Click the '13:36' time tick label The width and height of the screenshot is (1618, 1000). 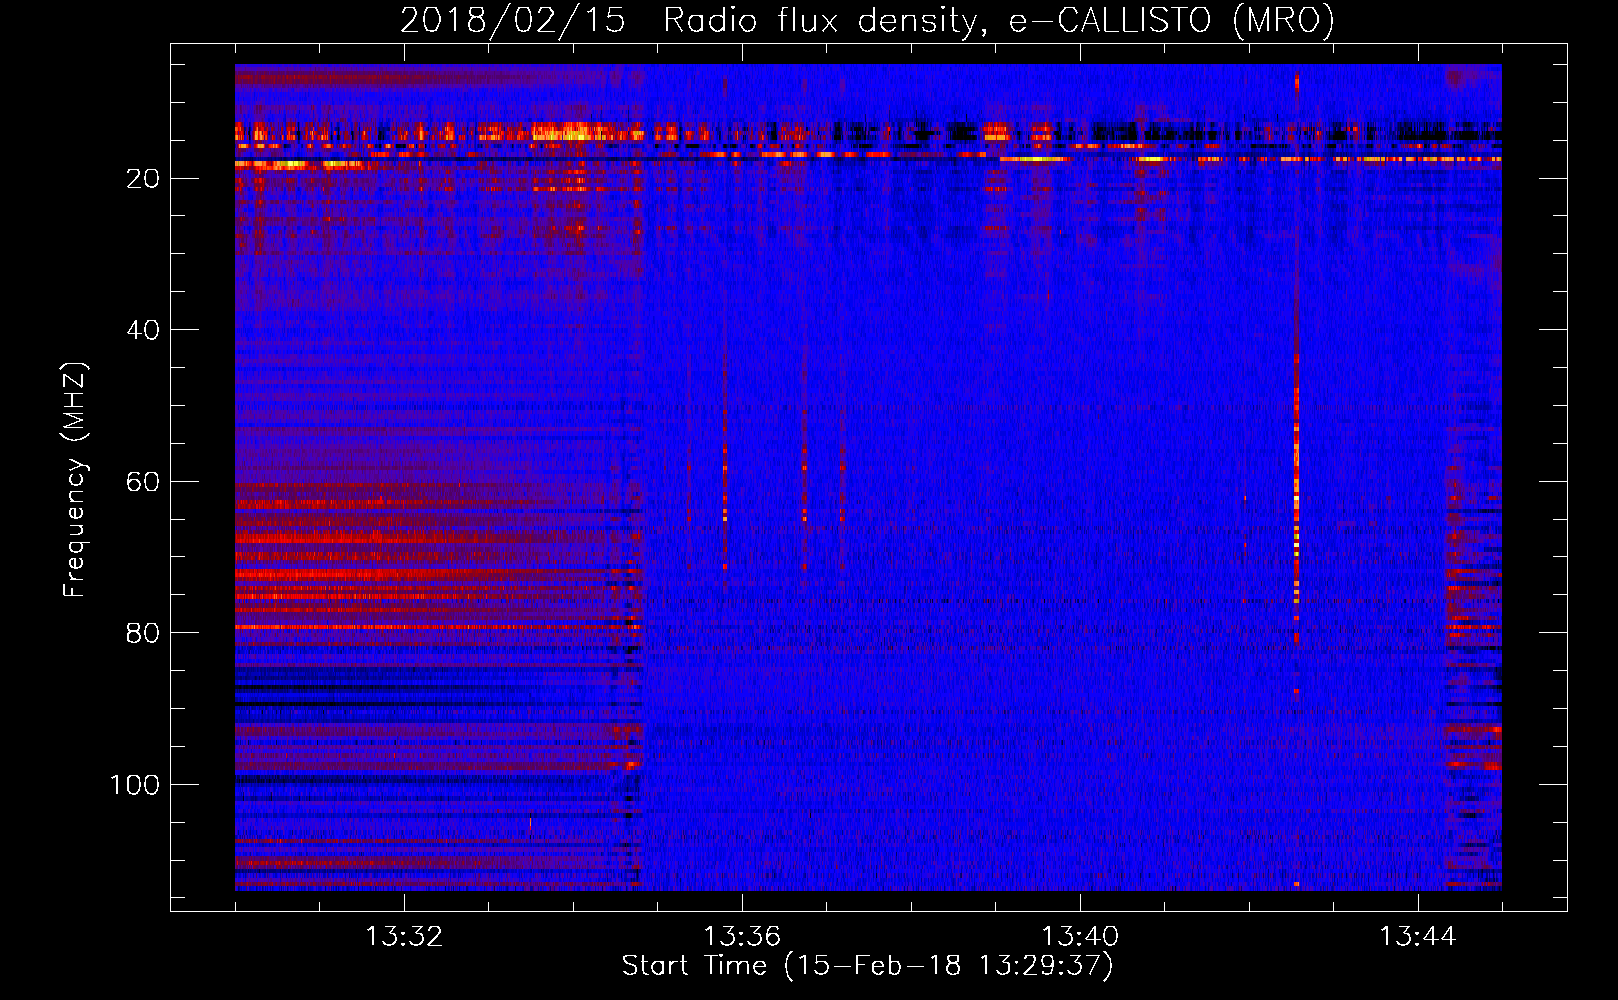pos(742,937)
